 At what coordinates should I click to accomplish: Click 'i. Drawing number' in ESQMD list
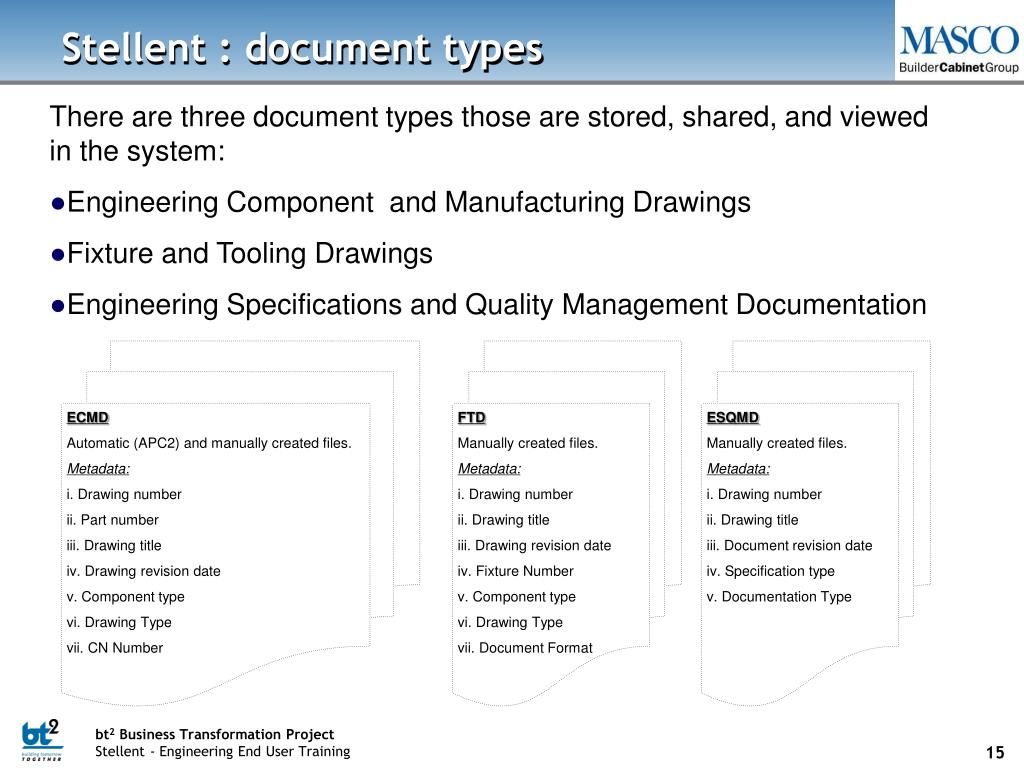(x=764, y=494)
